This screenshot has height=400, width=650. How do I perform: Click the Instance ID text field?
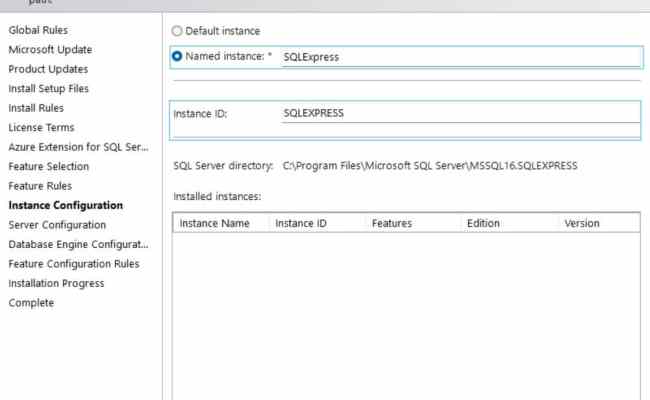pos(461,113)
